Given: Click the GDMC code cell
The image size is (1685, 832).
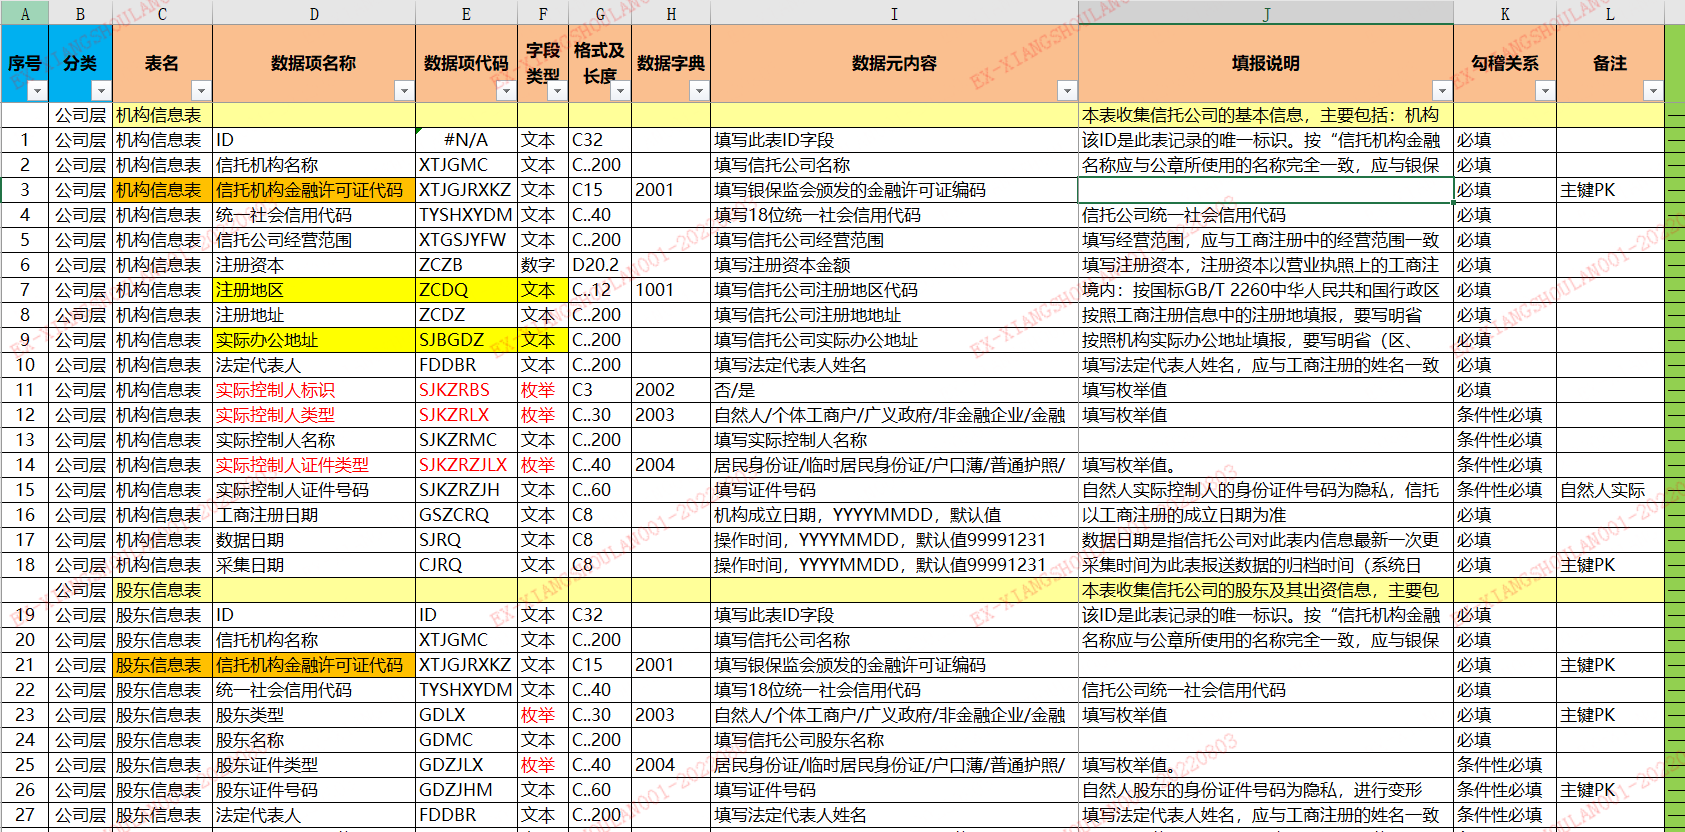Looking at the screenshot, I should coord(466,740).
